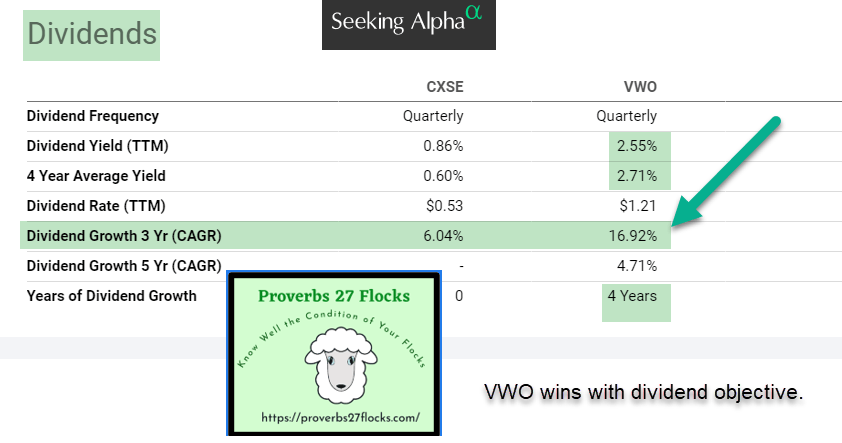Viewport: 842px width, 443px height.
Task: Click the 4 Year Average Yield label
Action: pyautogui.click(x=96, y=176)
